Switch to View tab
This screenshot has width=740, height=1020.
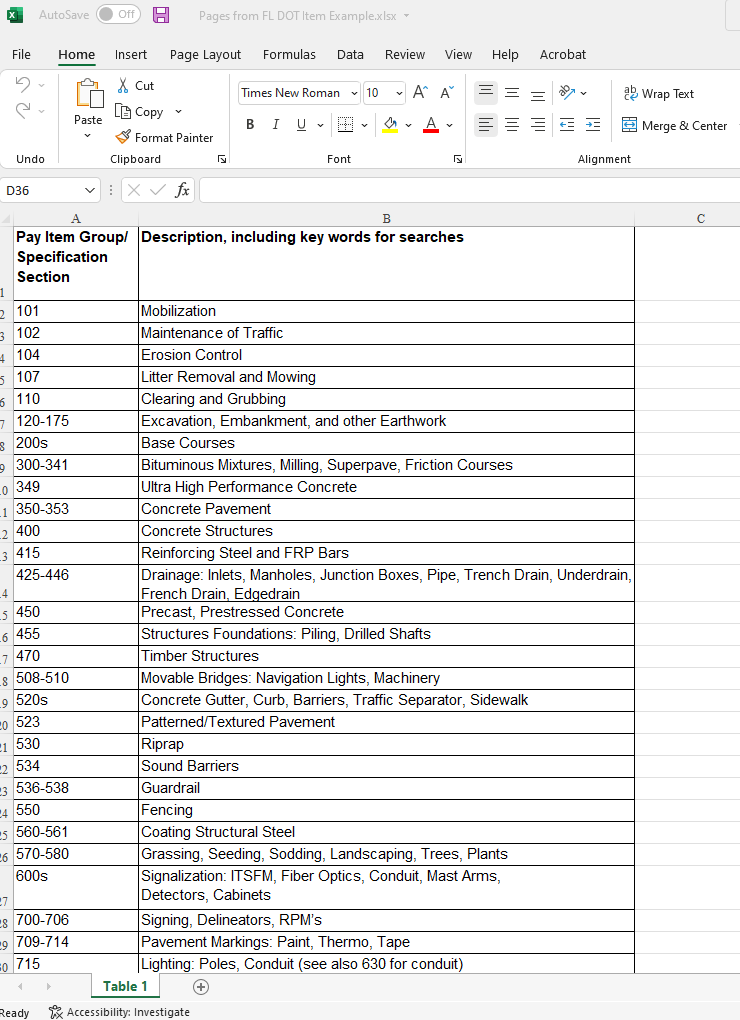(458, 55)
